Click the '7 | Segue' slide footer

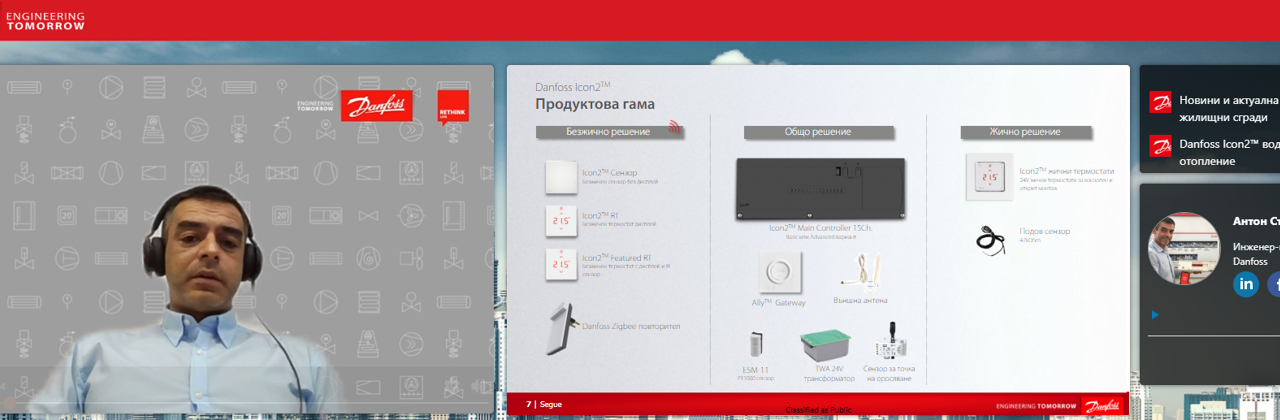pos(544,404)
